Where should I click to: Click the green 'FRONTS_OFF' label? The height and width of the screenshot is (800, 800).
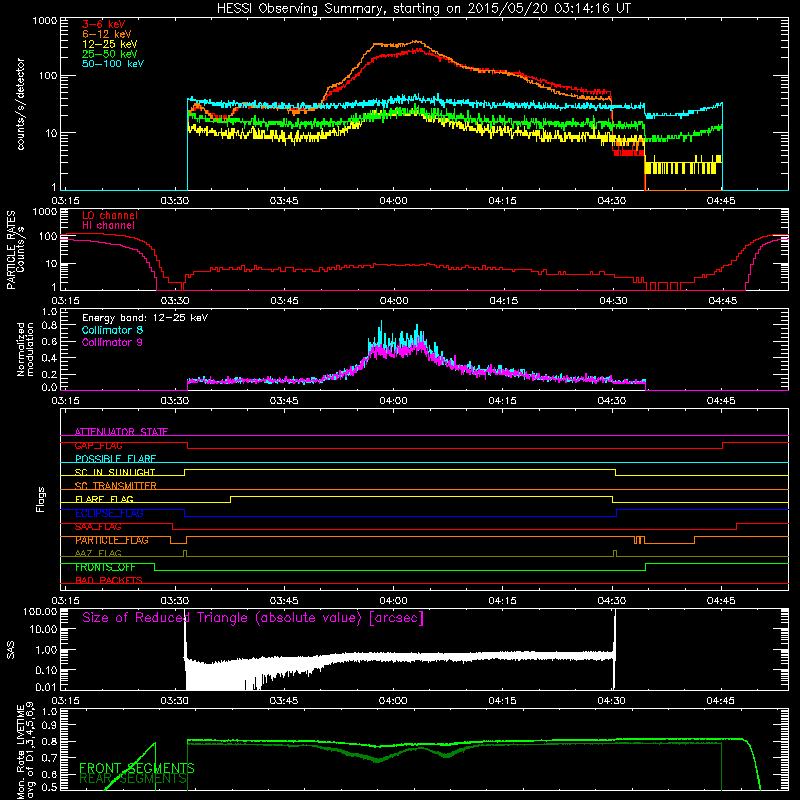pos(105,567)
